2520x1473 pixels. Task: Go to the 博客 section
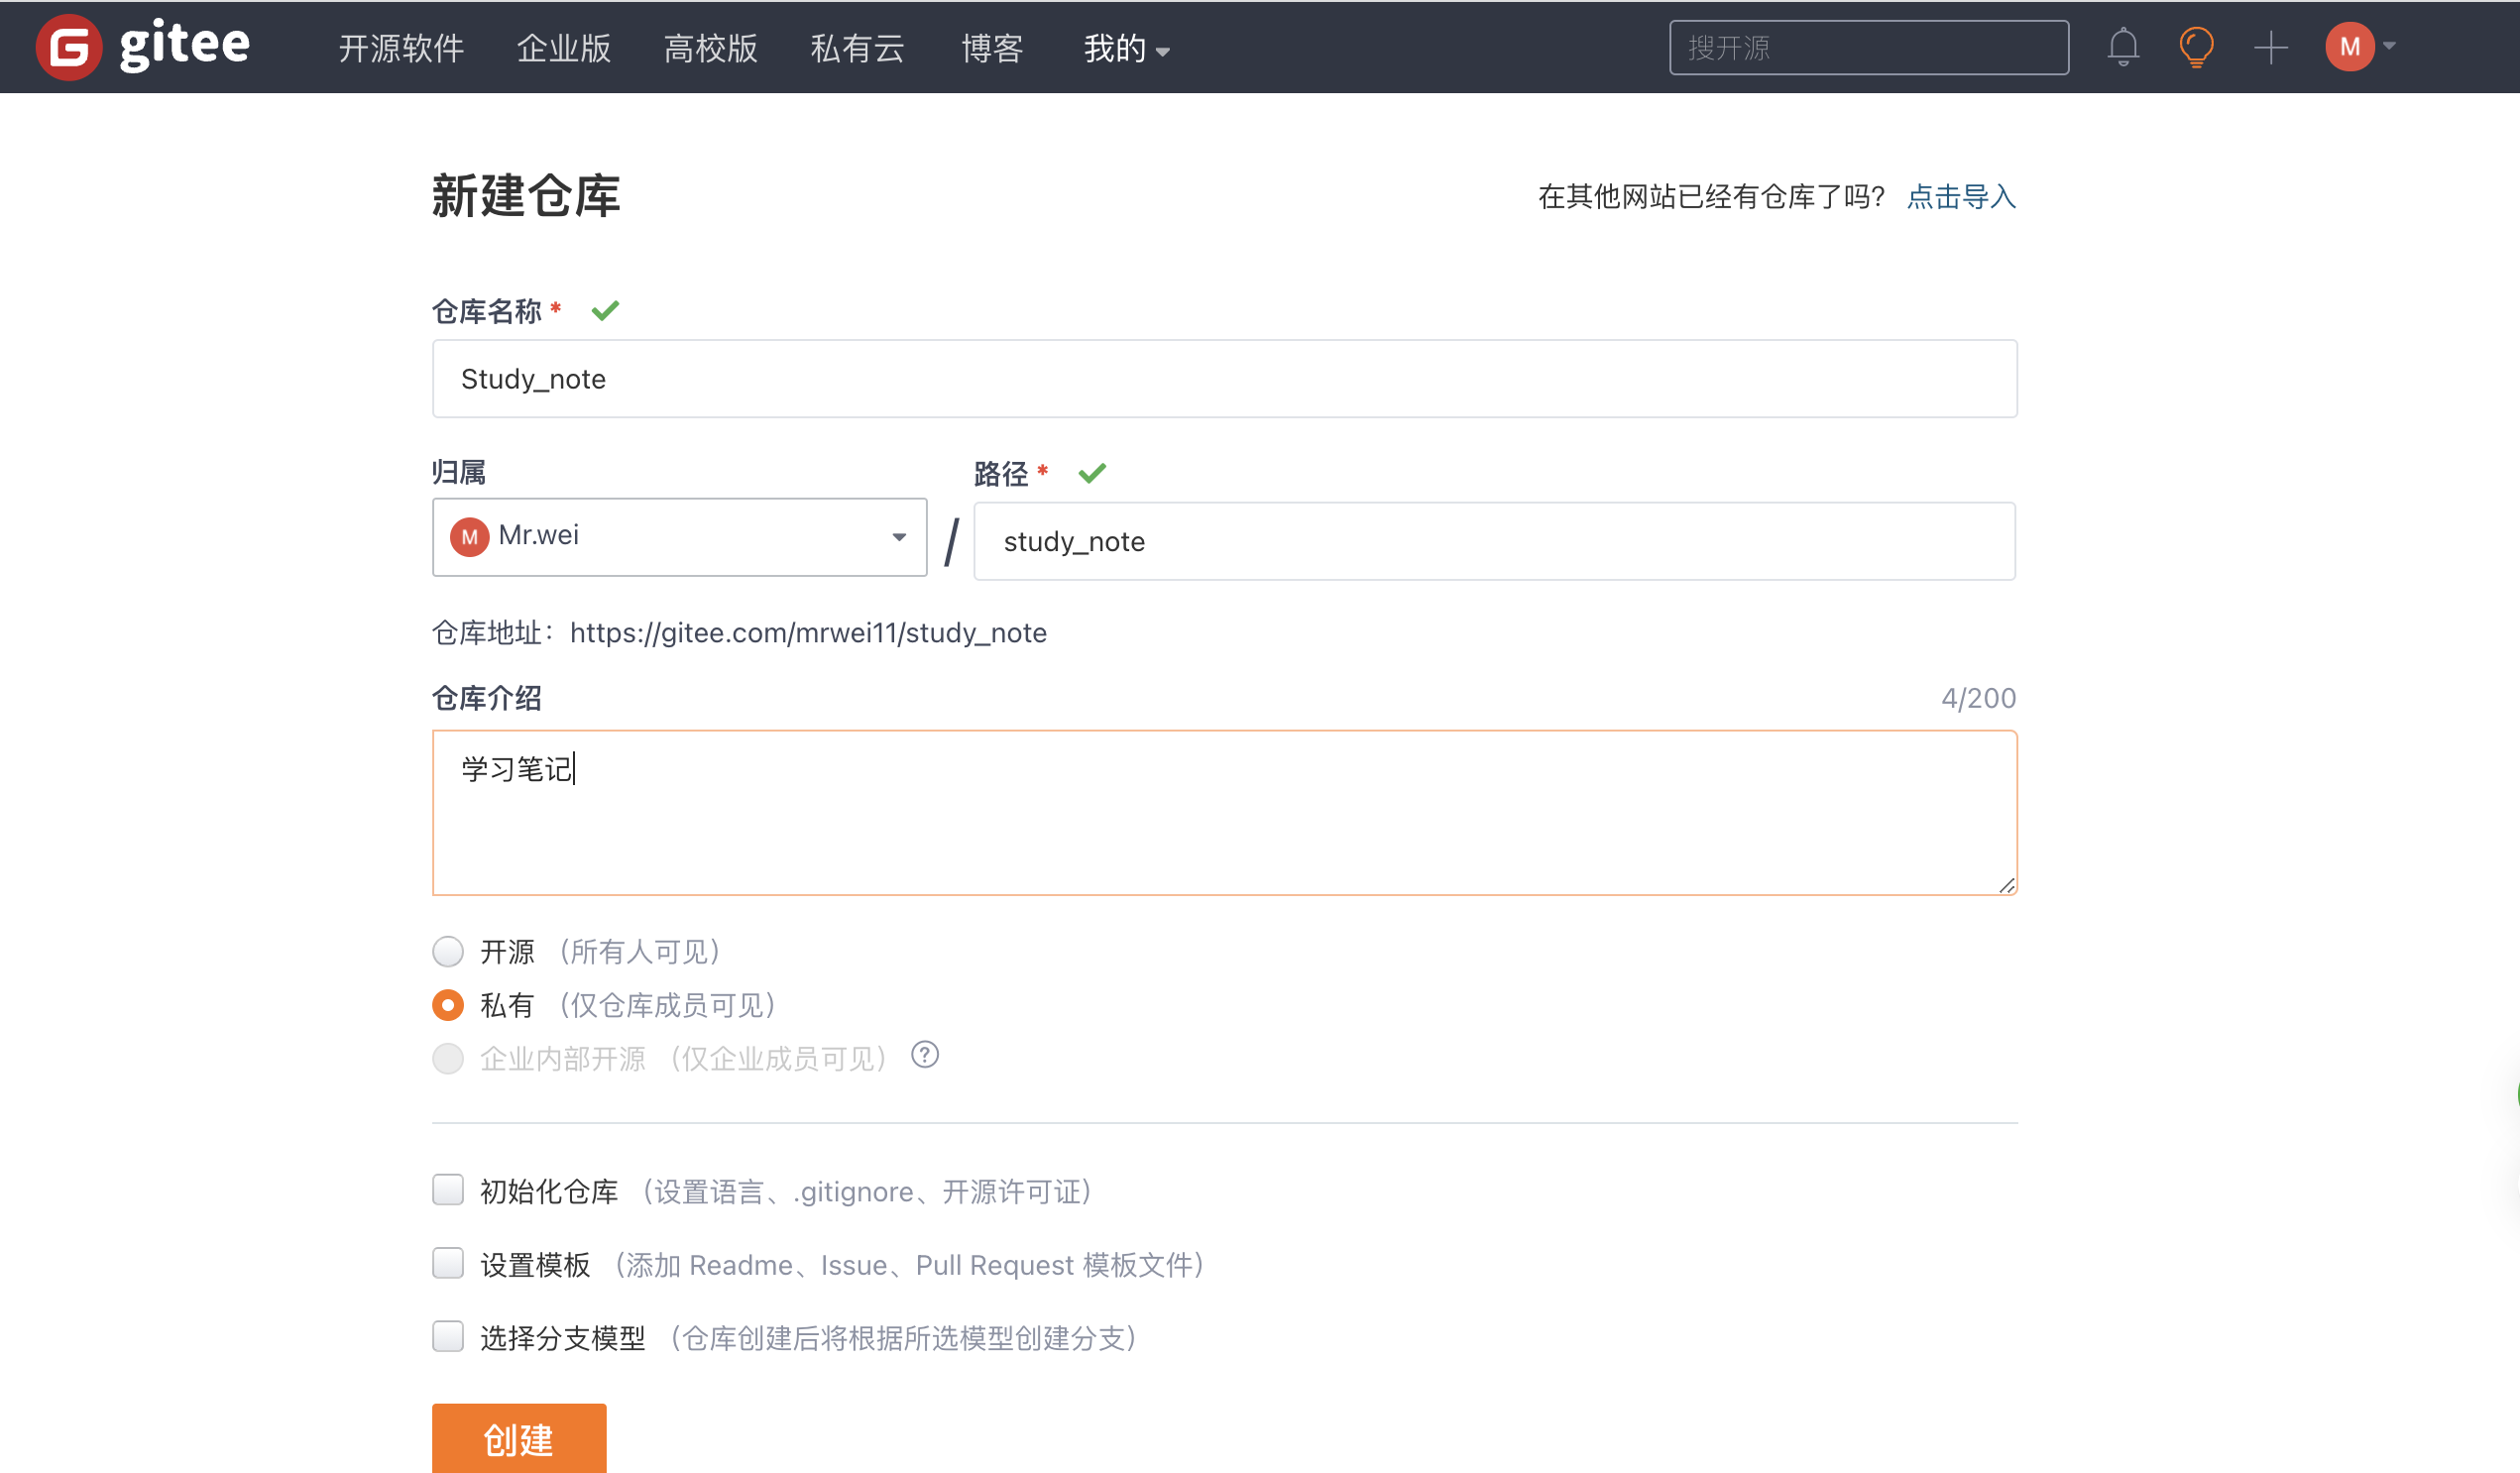(991, 48)
